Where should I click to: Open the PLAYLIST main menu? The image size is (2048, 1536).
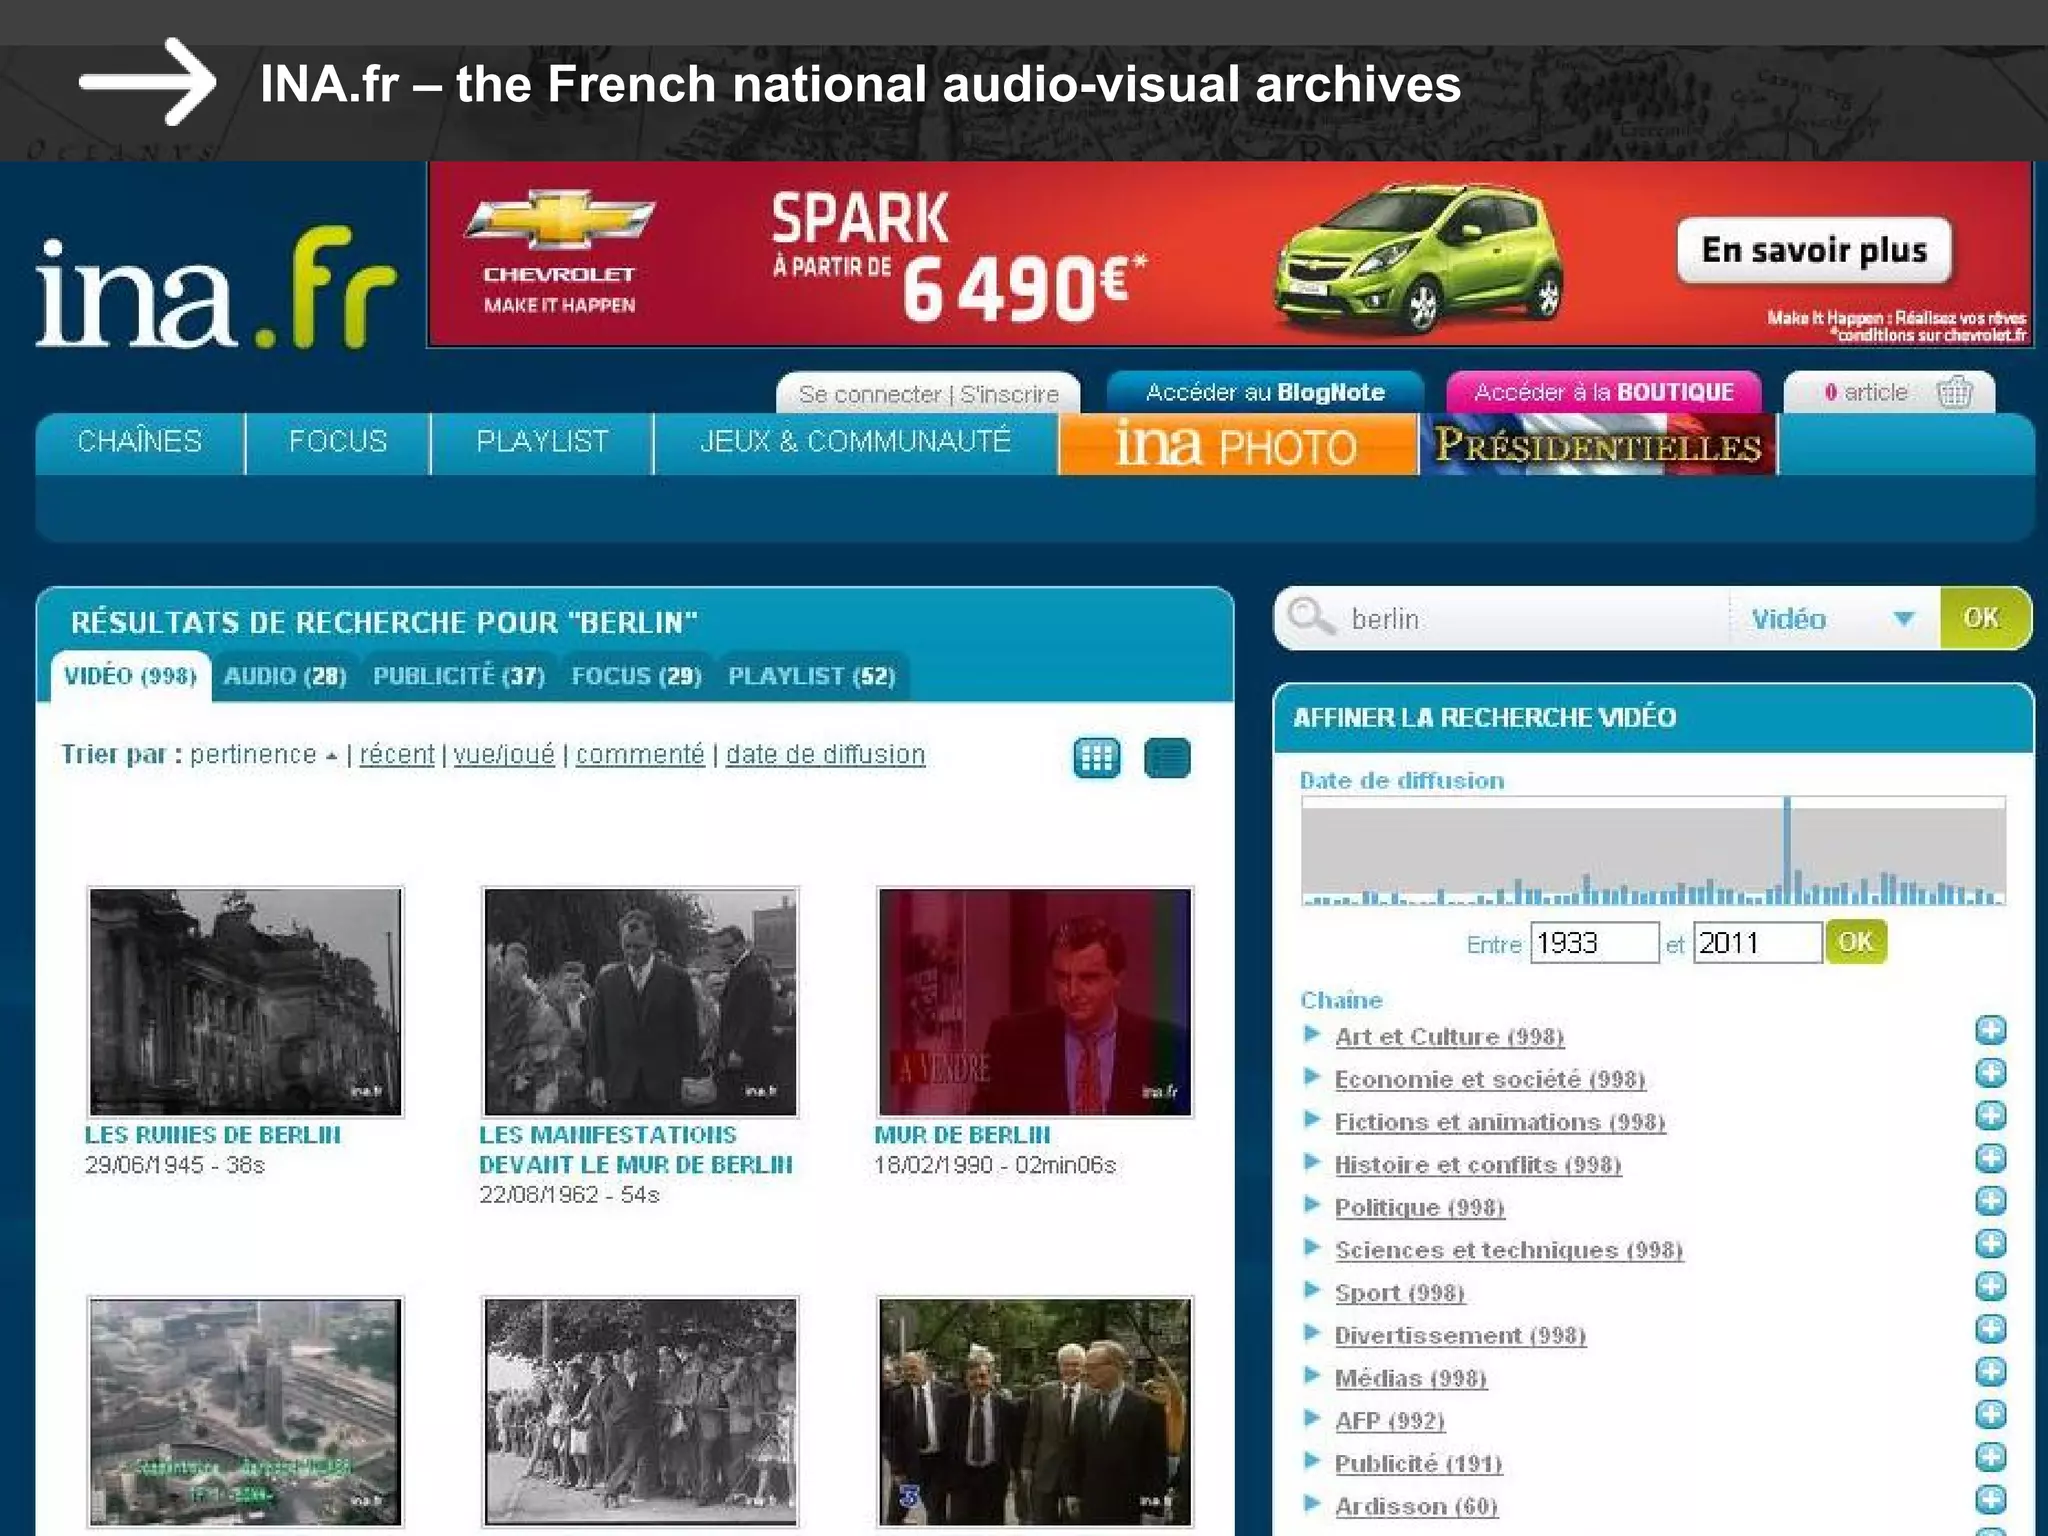(542, 441)
